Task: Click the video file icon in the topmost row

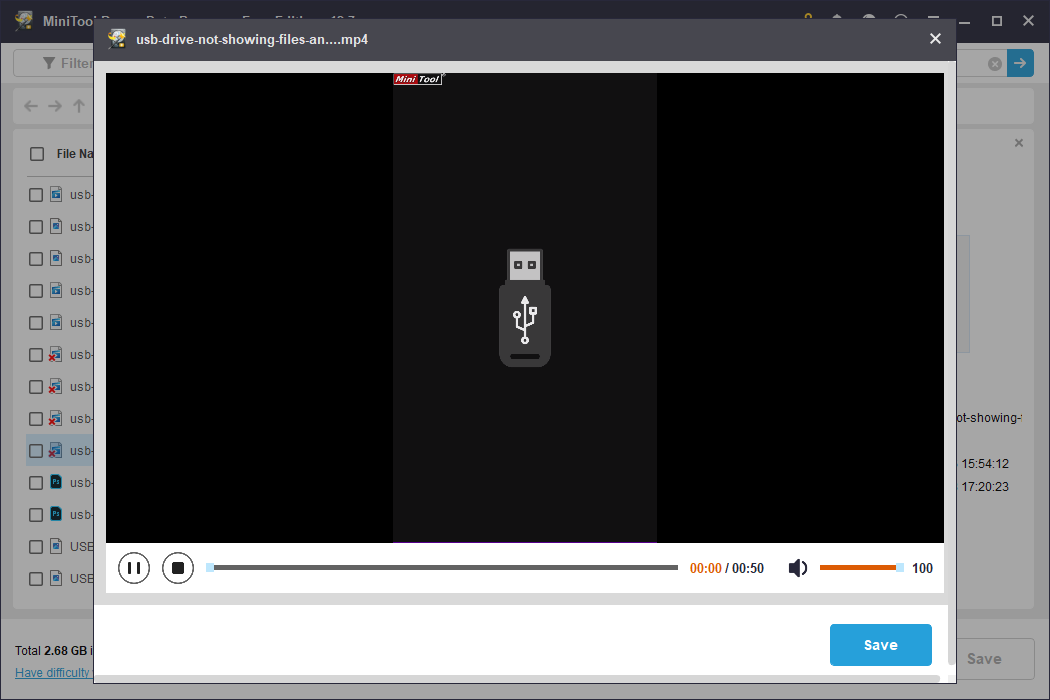Action: (x=56, y=194)
